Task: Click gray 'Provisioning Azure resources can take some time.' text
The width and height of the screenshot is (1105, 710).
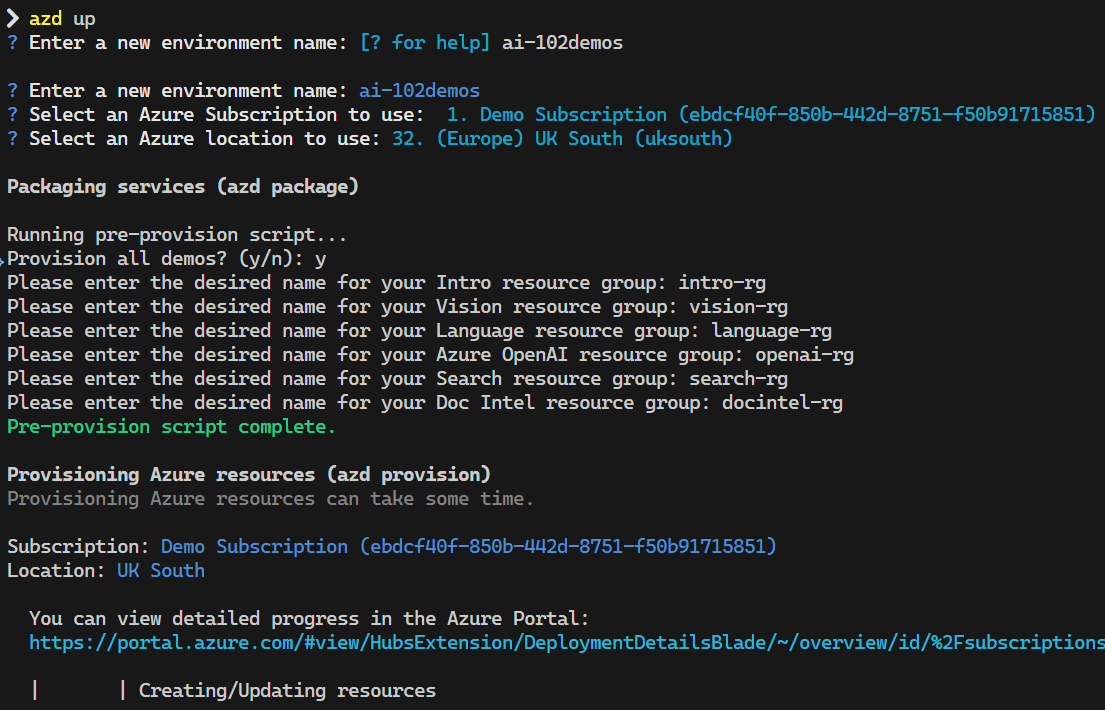Action: click(x=271, y=498)
